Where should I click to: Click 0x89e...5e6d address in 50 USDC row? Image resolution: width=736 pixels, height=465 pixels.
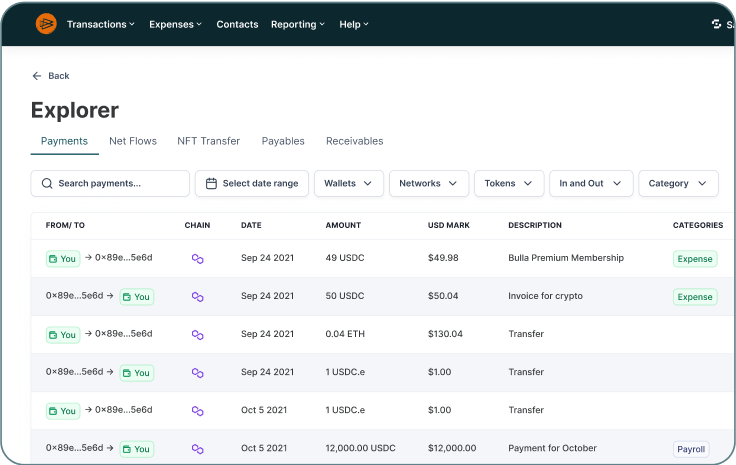[74, 296]
